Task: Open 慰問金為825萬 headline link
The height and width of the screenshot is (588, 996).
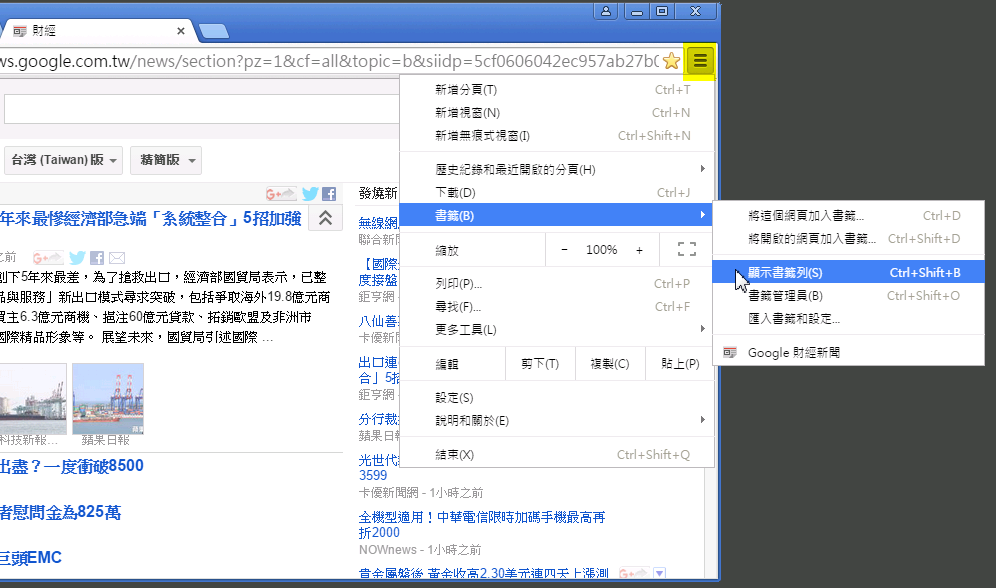Action: [60, 512]
